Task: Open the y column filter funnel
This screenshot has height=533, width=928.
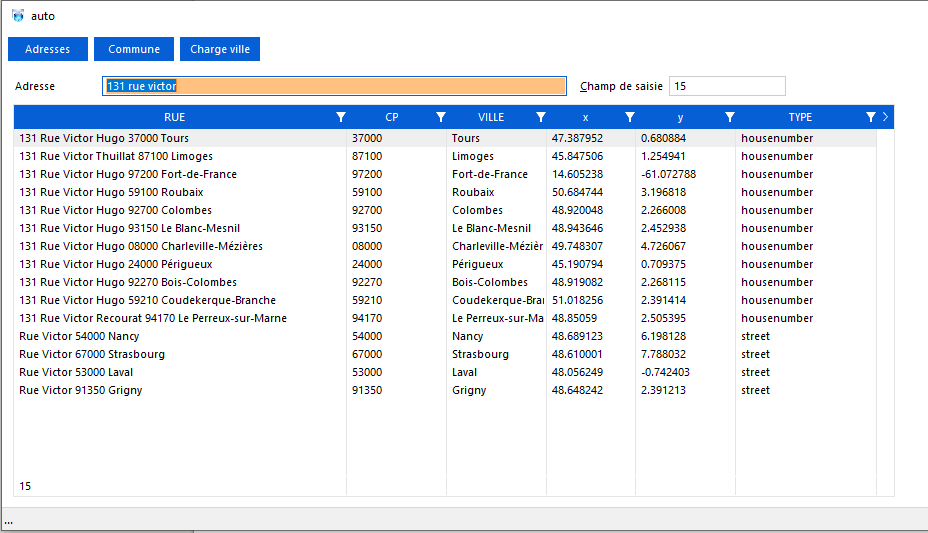Action: [x=730, y=117]
